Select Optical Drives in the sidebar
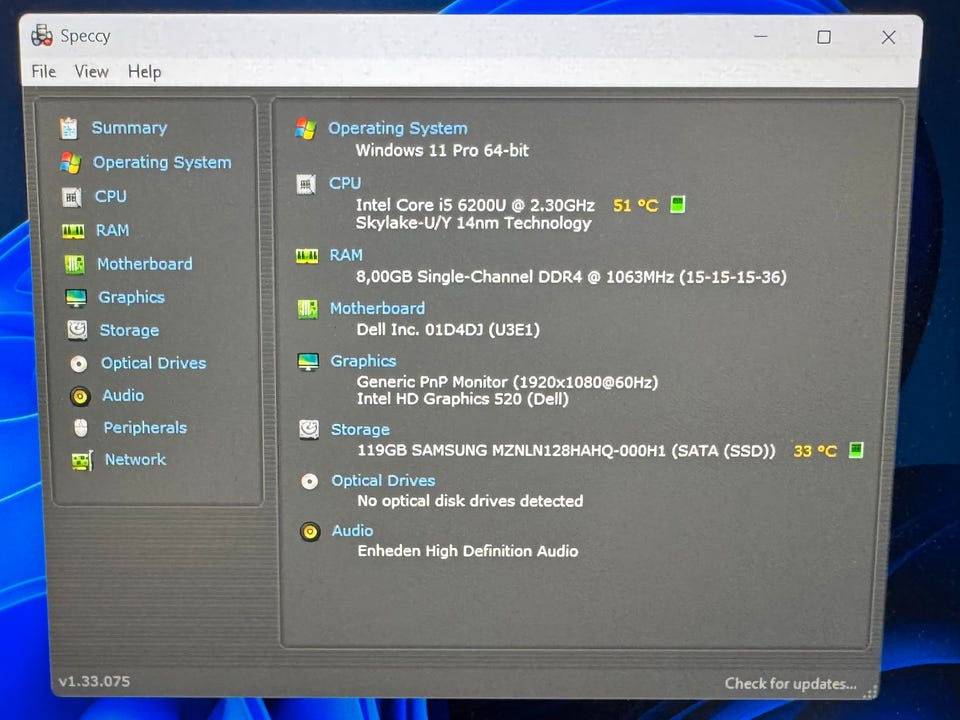Screen dimensions: 960x720 pyautogui.click(x=154, y=363)
